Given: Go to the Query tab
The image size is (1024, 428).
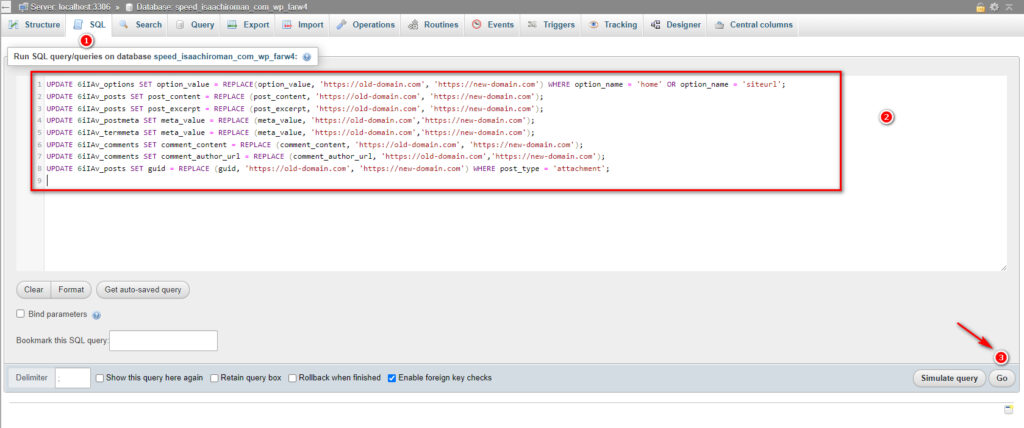Looking at the screenshot, I should click(x=195, y=25).
